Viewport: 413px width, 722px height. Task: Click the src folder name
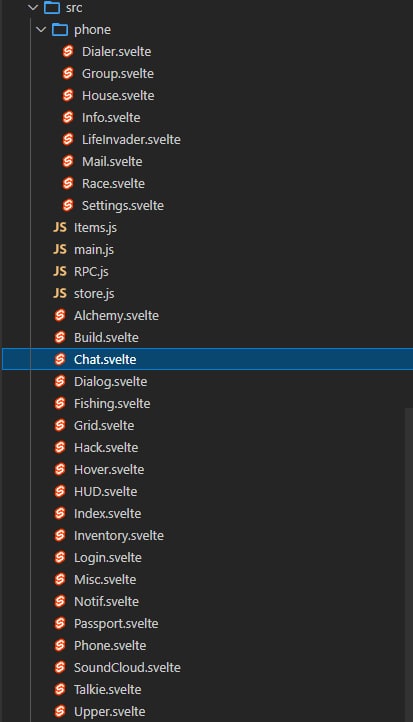point(74,8)
